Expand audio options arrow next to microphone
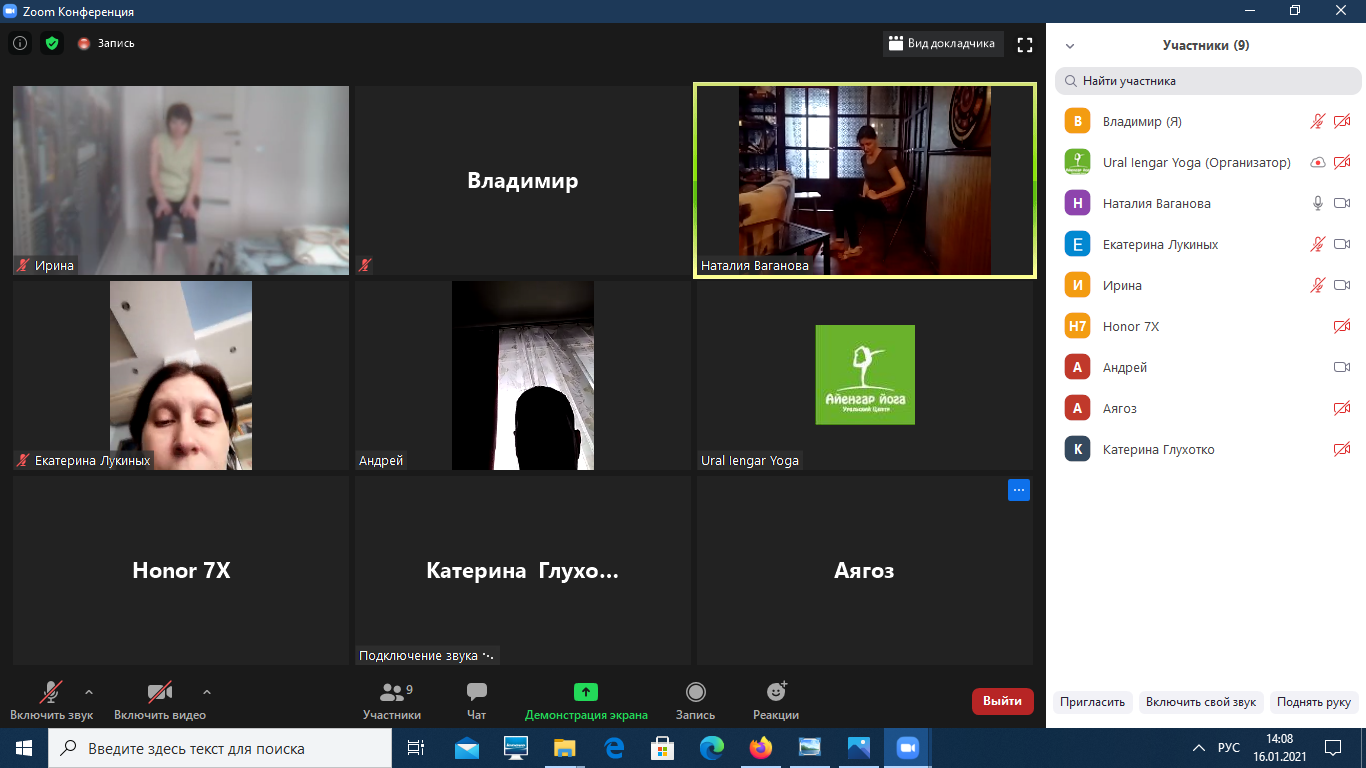The image size is (1366, 768). (x=89, y=692)
